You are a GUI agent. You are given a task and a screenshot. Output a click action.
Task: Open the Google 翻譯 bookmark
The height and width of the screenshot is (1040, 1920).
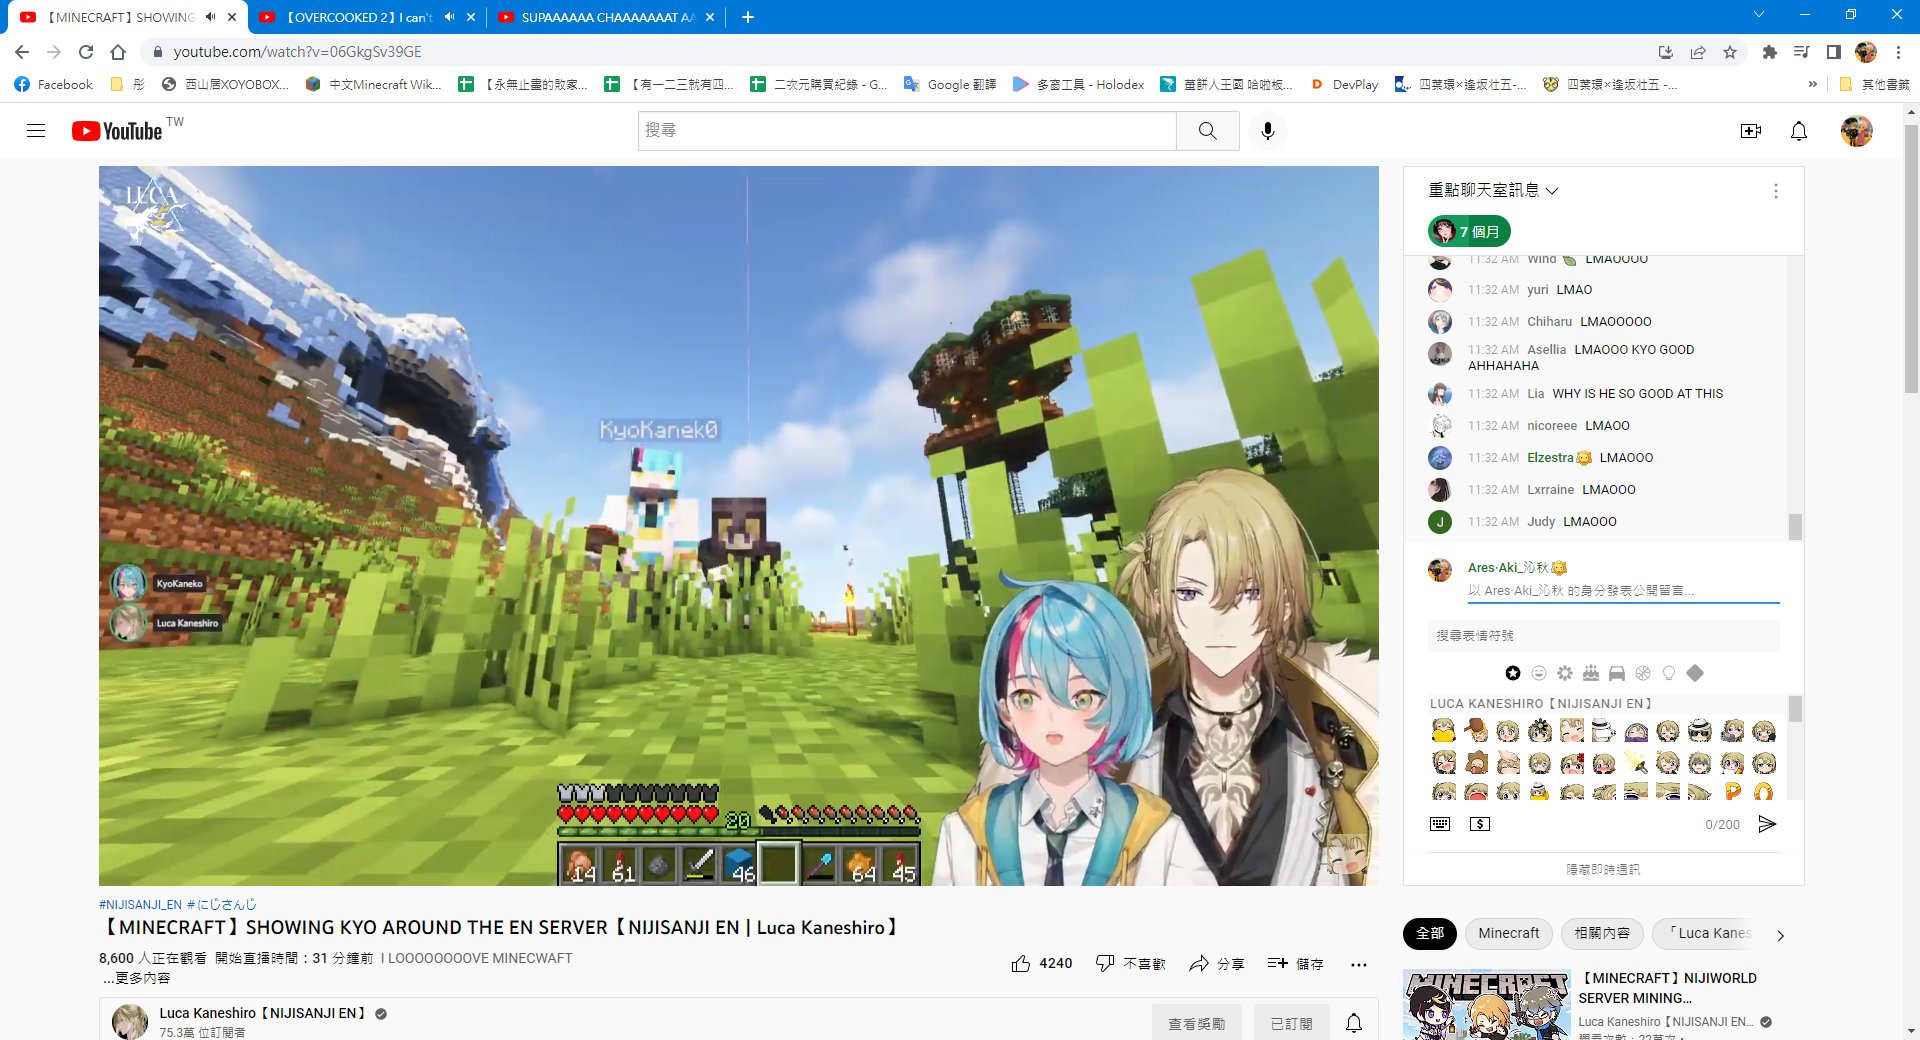[950, 85]
